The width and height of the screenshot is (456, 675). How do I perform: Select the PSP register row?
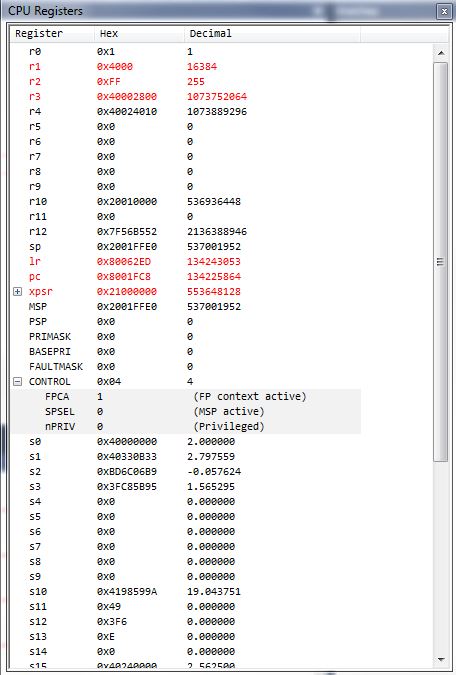(186, 322)
